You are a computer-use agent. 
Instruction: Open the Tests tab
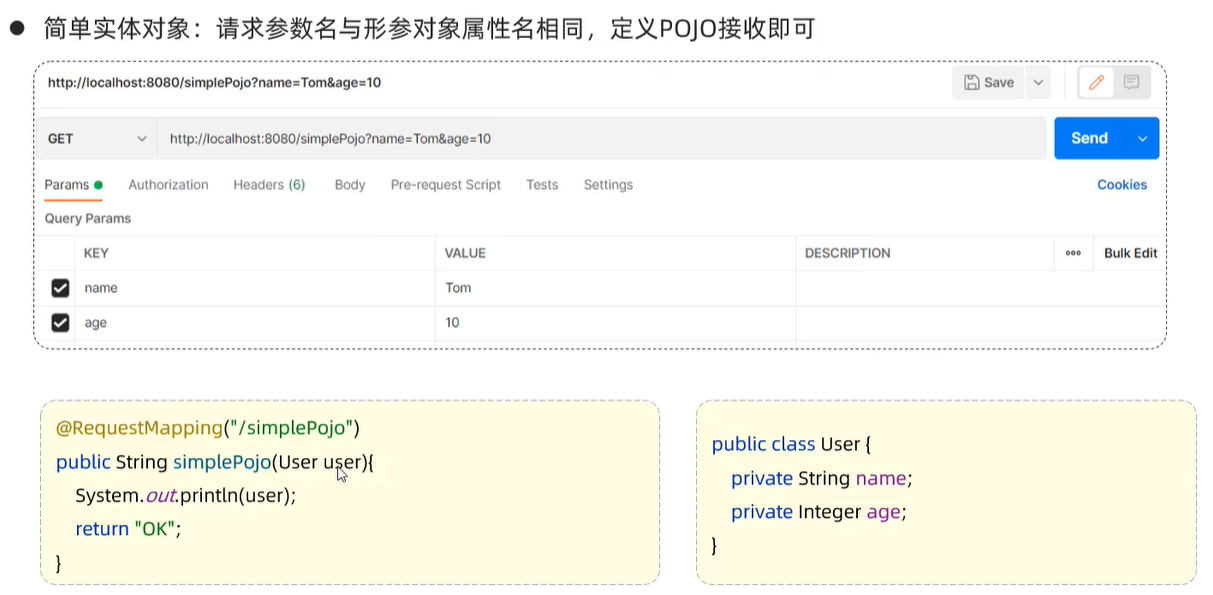point(542,185)
